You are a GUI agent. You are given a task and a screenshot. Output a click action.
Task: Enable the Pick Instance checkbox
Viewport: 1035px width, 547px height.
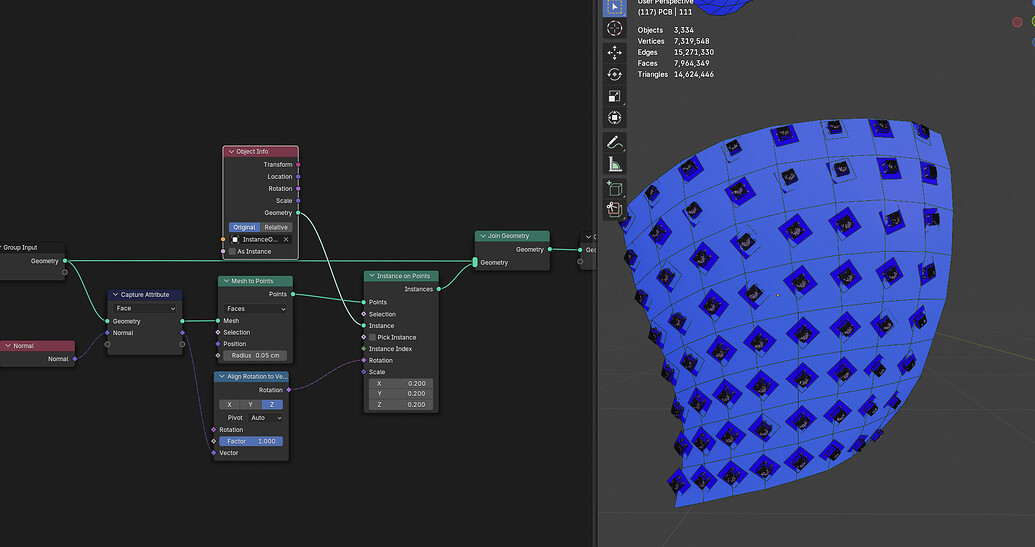[x=372, y=337]
